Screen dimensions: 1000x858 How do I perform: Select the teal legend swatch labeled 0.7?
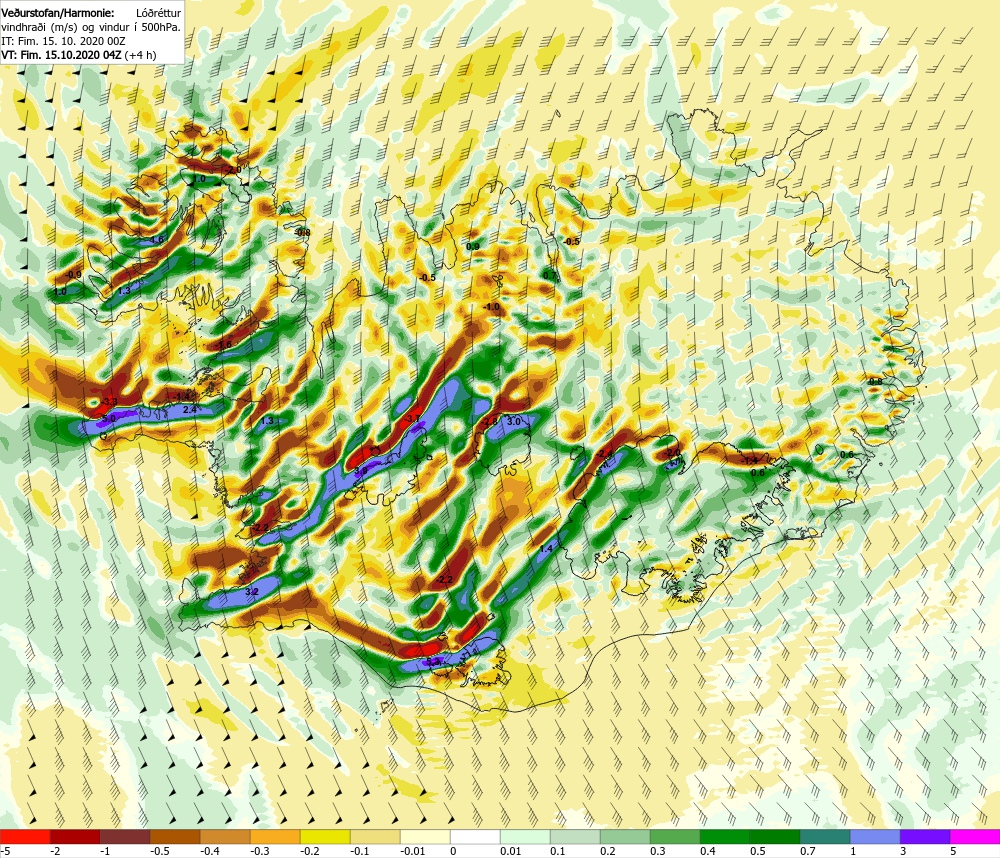[x=825, y=836]
